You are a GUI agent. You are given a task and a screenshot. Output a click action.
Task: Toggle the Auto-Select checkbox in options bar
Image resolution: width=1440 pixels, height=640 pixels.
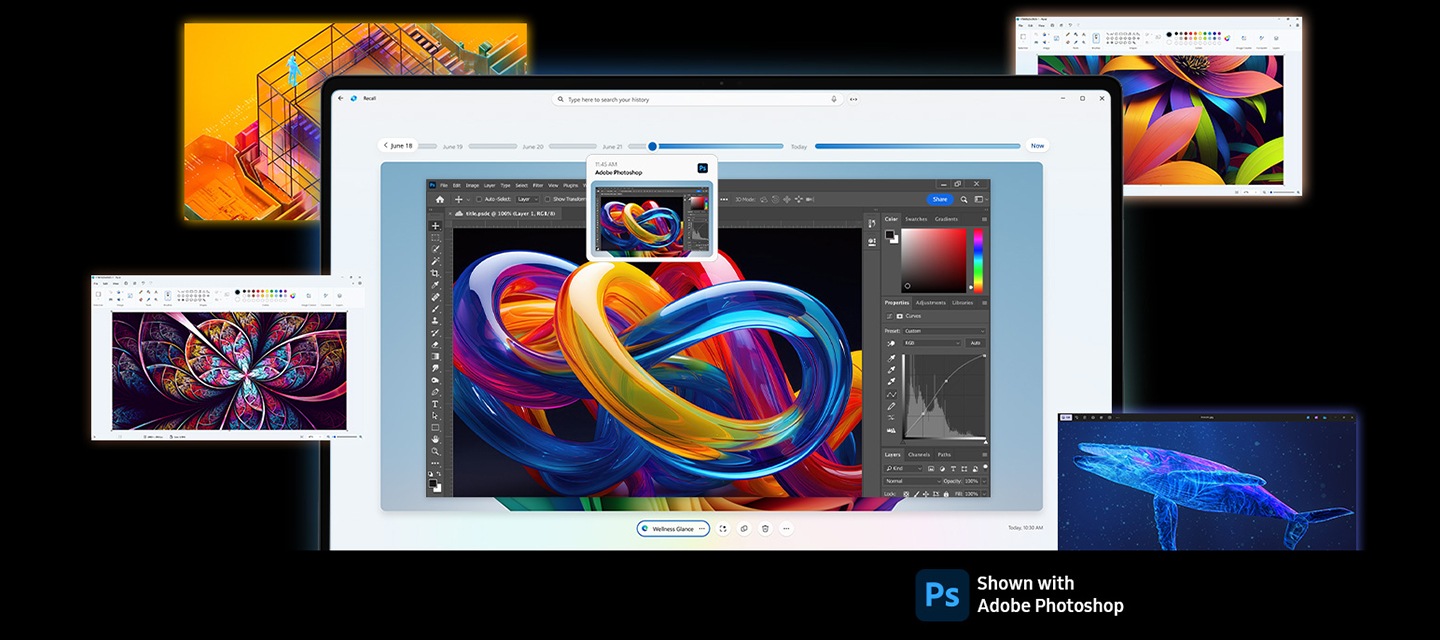[x=479, y=199]
